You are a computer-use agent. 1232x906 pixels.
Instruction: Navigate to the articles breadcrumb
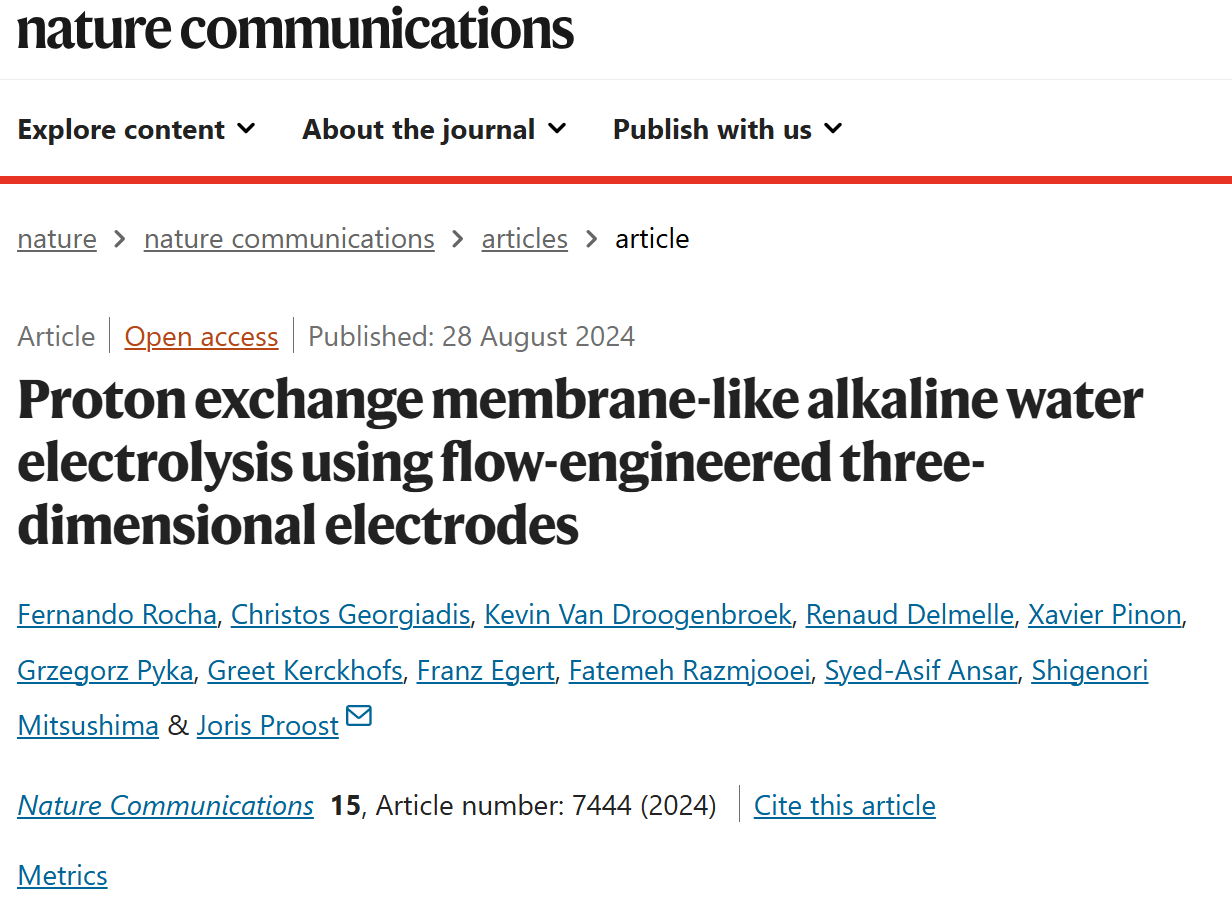tap(525, 239)
